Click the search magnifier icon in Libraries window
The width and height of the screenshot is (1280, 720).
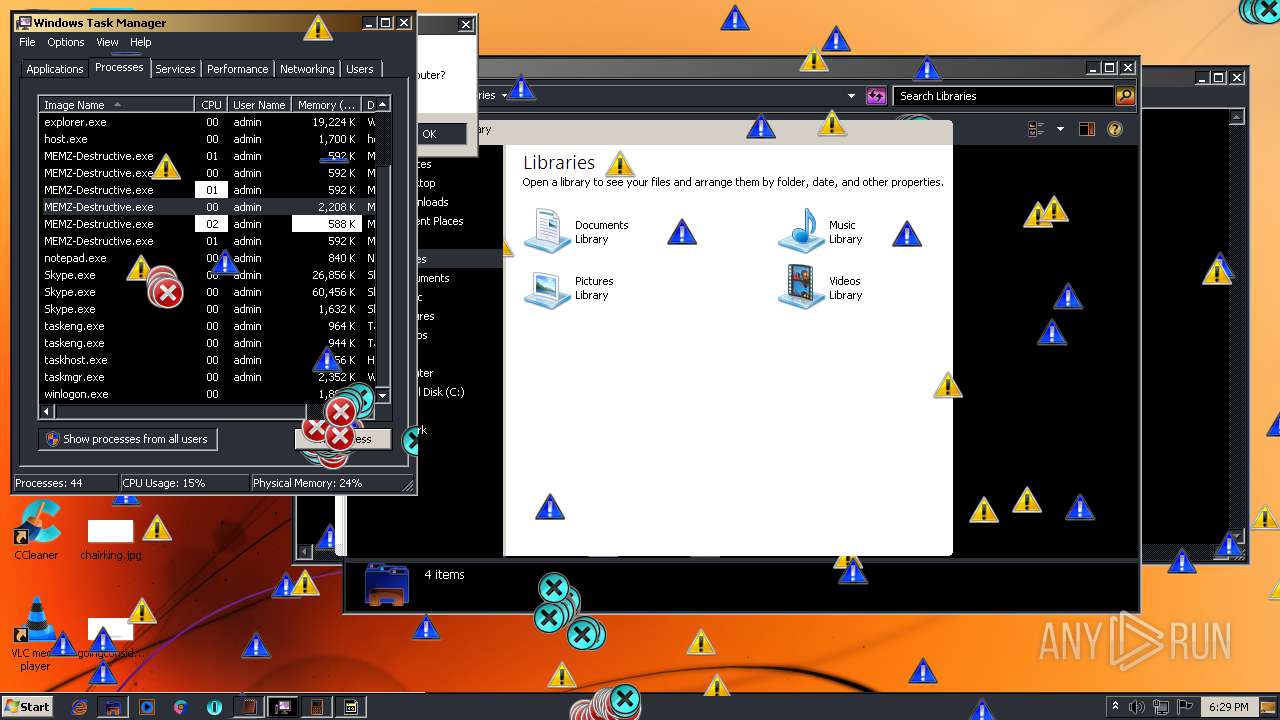tap(1125, 96)
